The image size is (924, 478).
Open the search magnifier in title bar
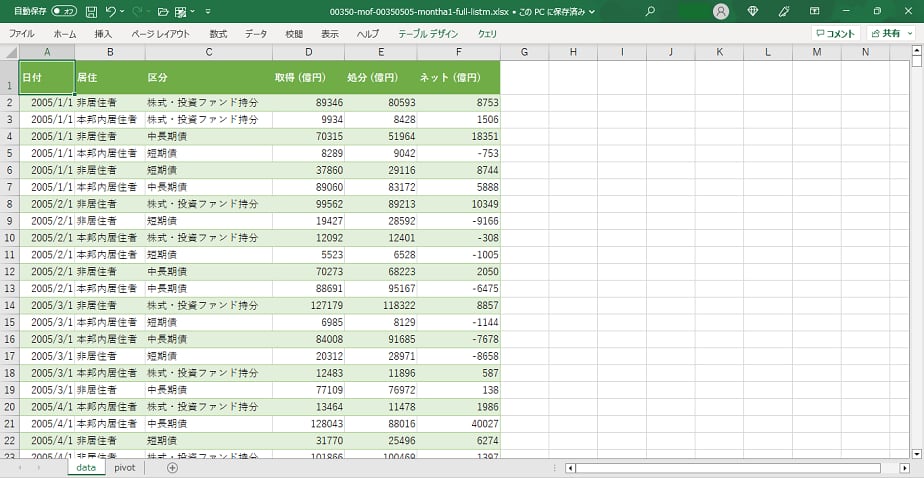point(651,11)
